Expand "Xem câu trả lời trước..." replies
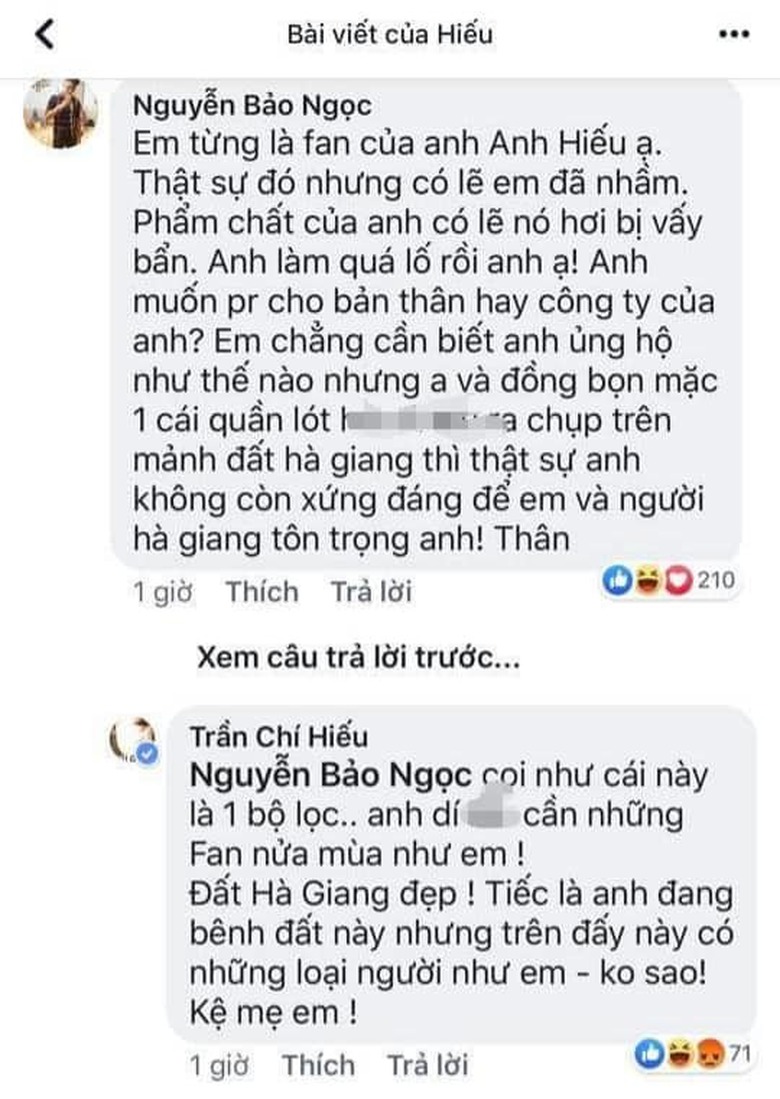 (x=358, y=658)
